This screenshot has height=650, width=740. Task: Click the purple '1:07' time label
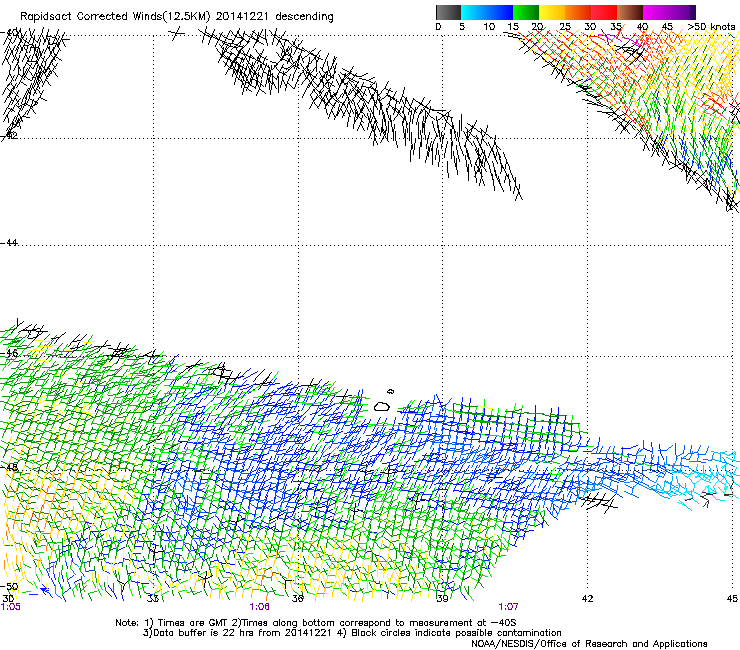pyautogui.click(x=508, y=607)
